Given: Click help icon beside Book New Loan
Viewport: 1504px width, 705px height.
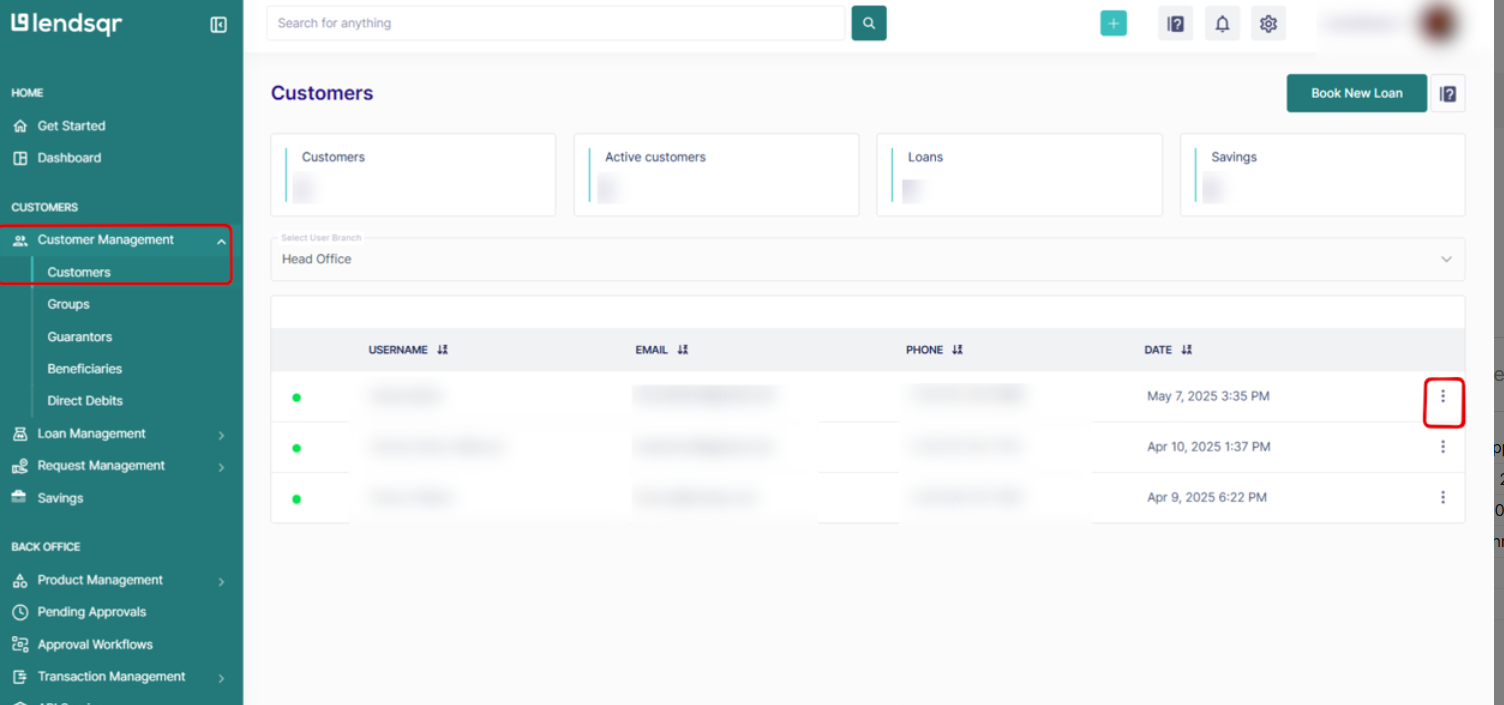Looking at the screenshot, I should point(1447,93).
